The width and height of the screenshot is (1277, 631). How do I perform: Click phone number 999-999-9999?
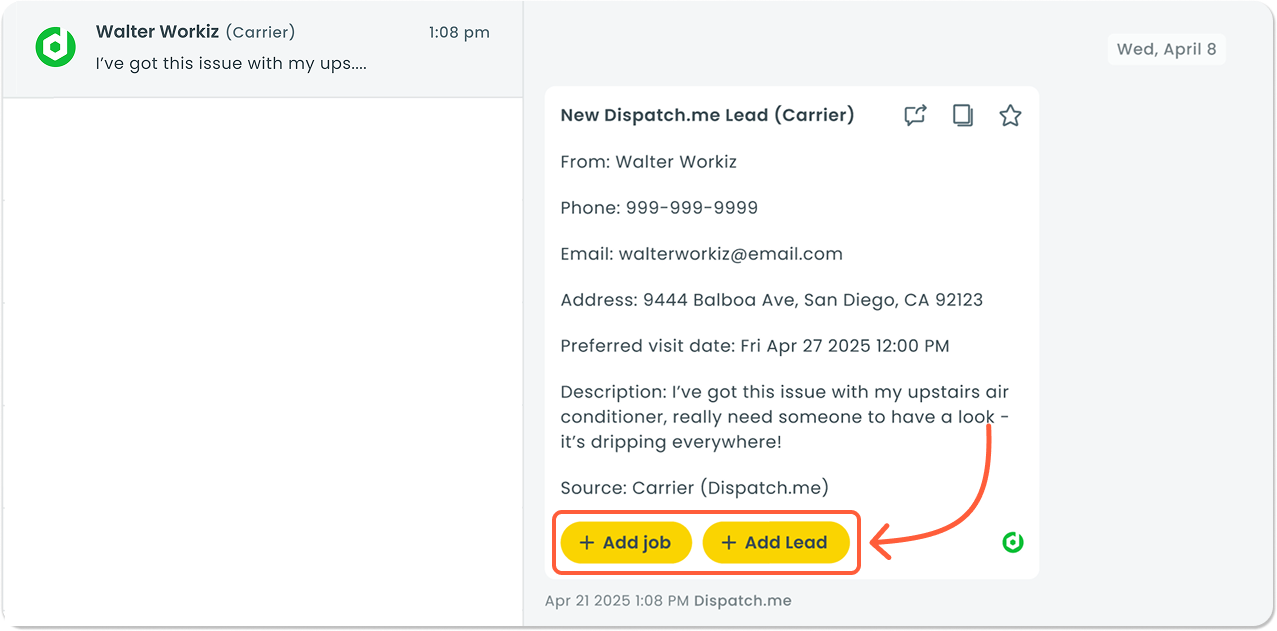tap(691, 208)
